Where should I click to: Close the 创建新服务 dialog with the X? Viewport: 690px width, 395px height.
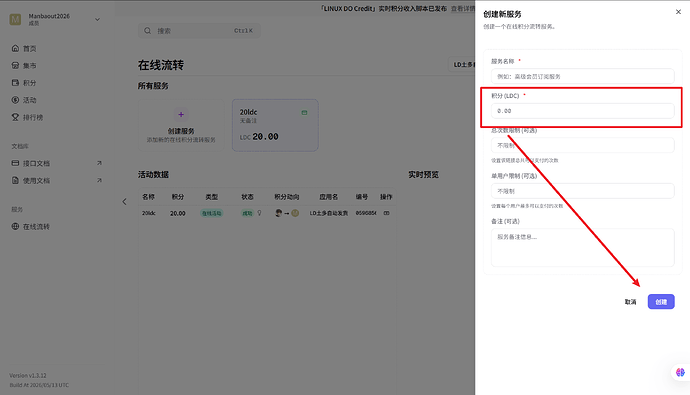pos(678,12)
